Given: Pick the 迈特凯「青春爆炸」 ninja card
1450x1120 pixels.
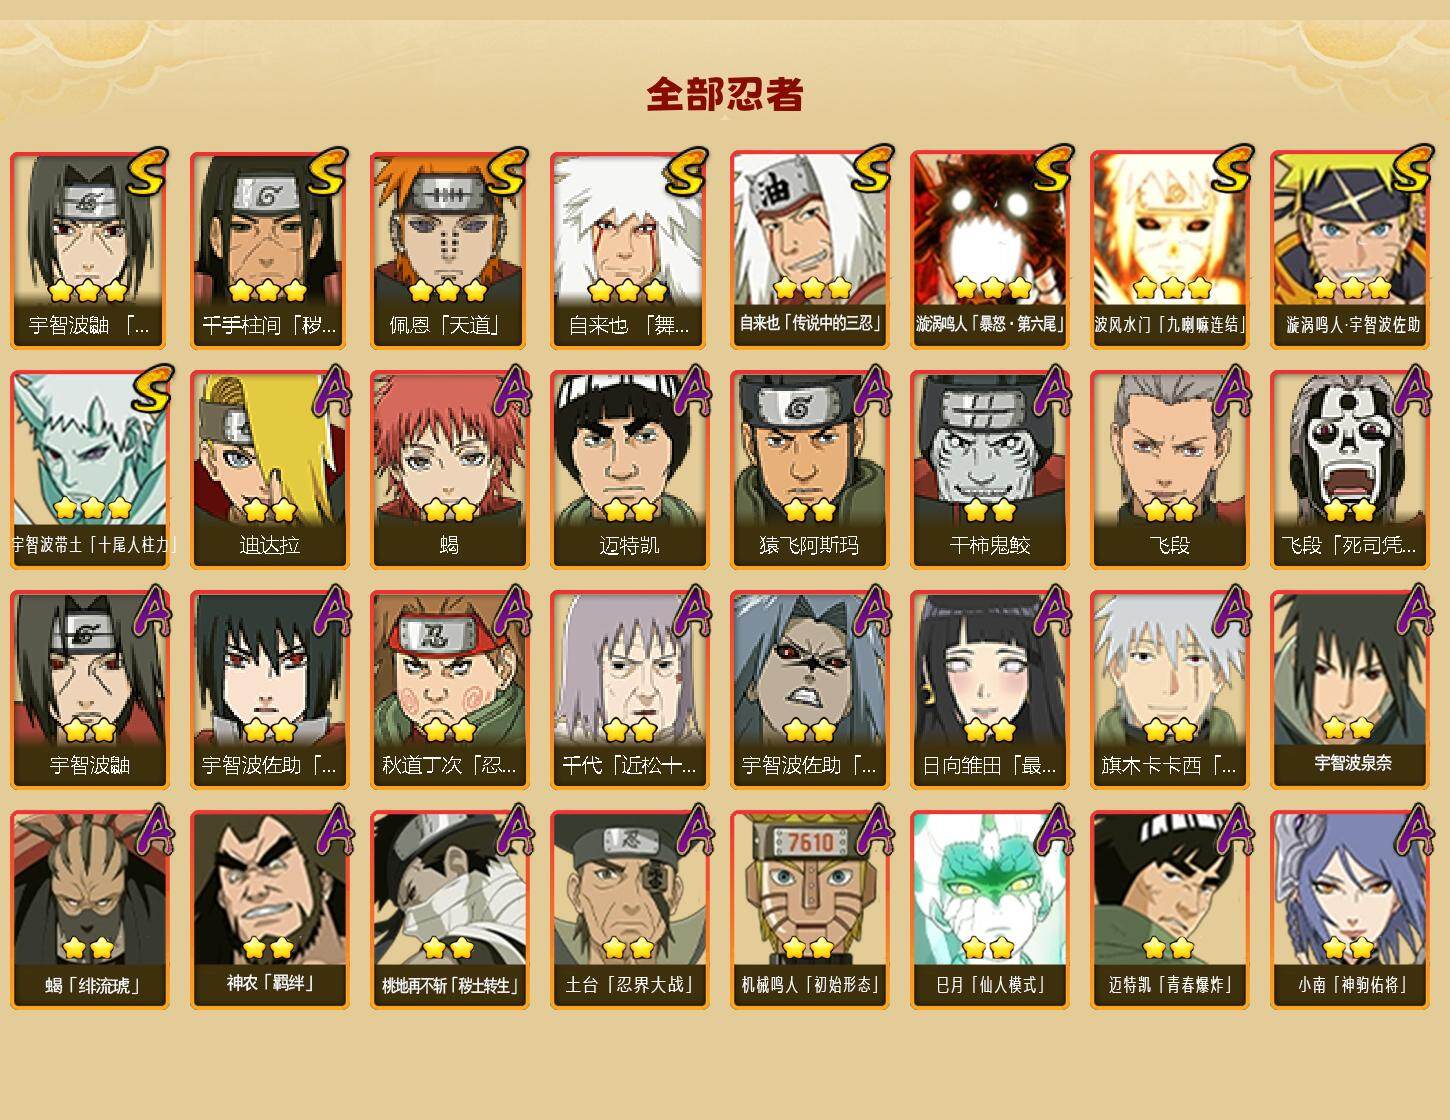Looking at the screenshot, I should (x=1169, y=910).
